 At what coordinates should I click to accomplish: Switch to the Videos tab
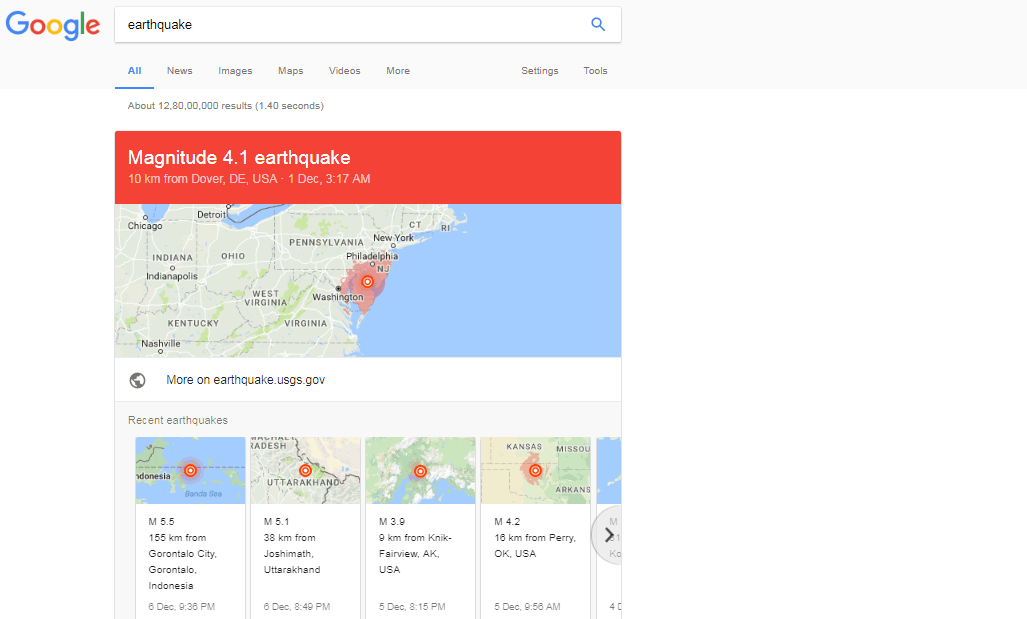345,71
